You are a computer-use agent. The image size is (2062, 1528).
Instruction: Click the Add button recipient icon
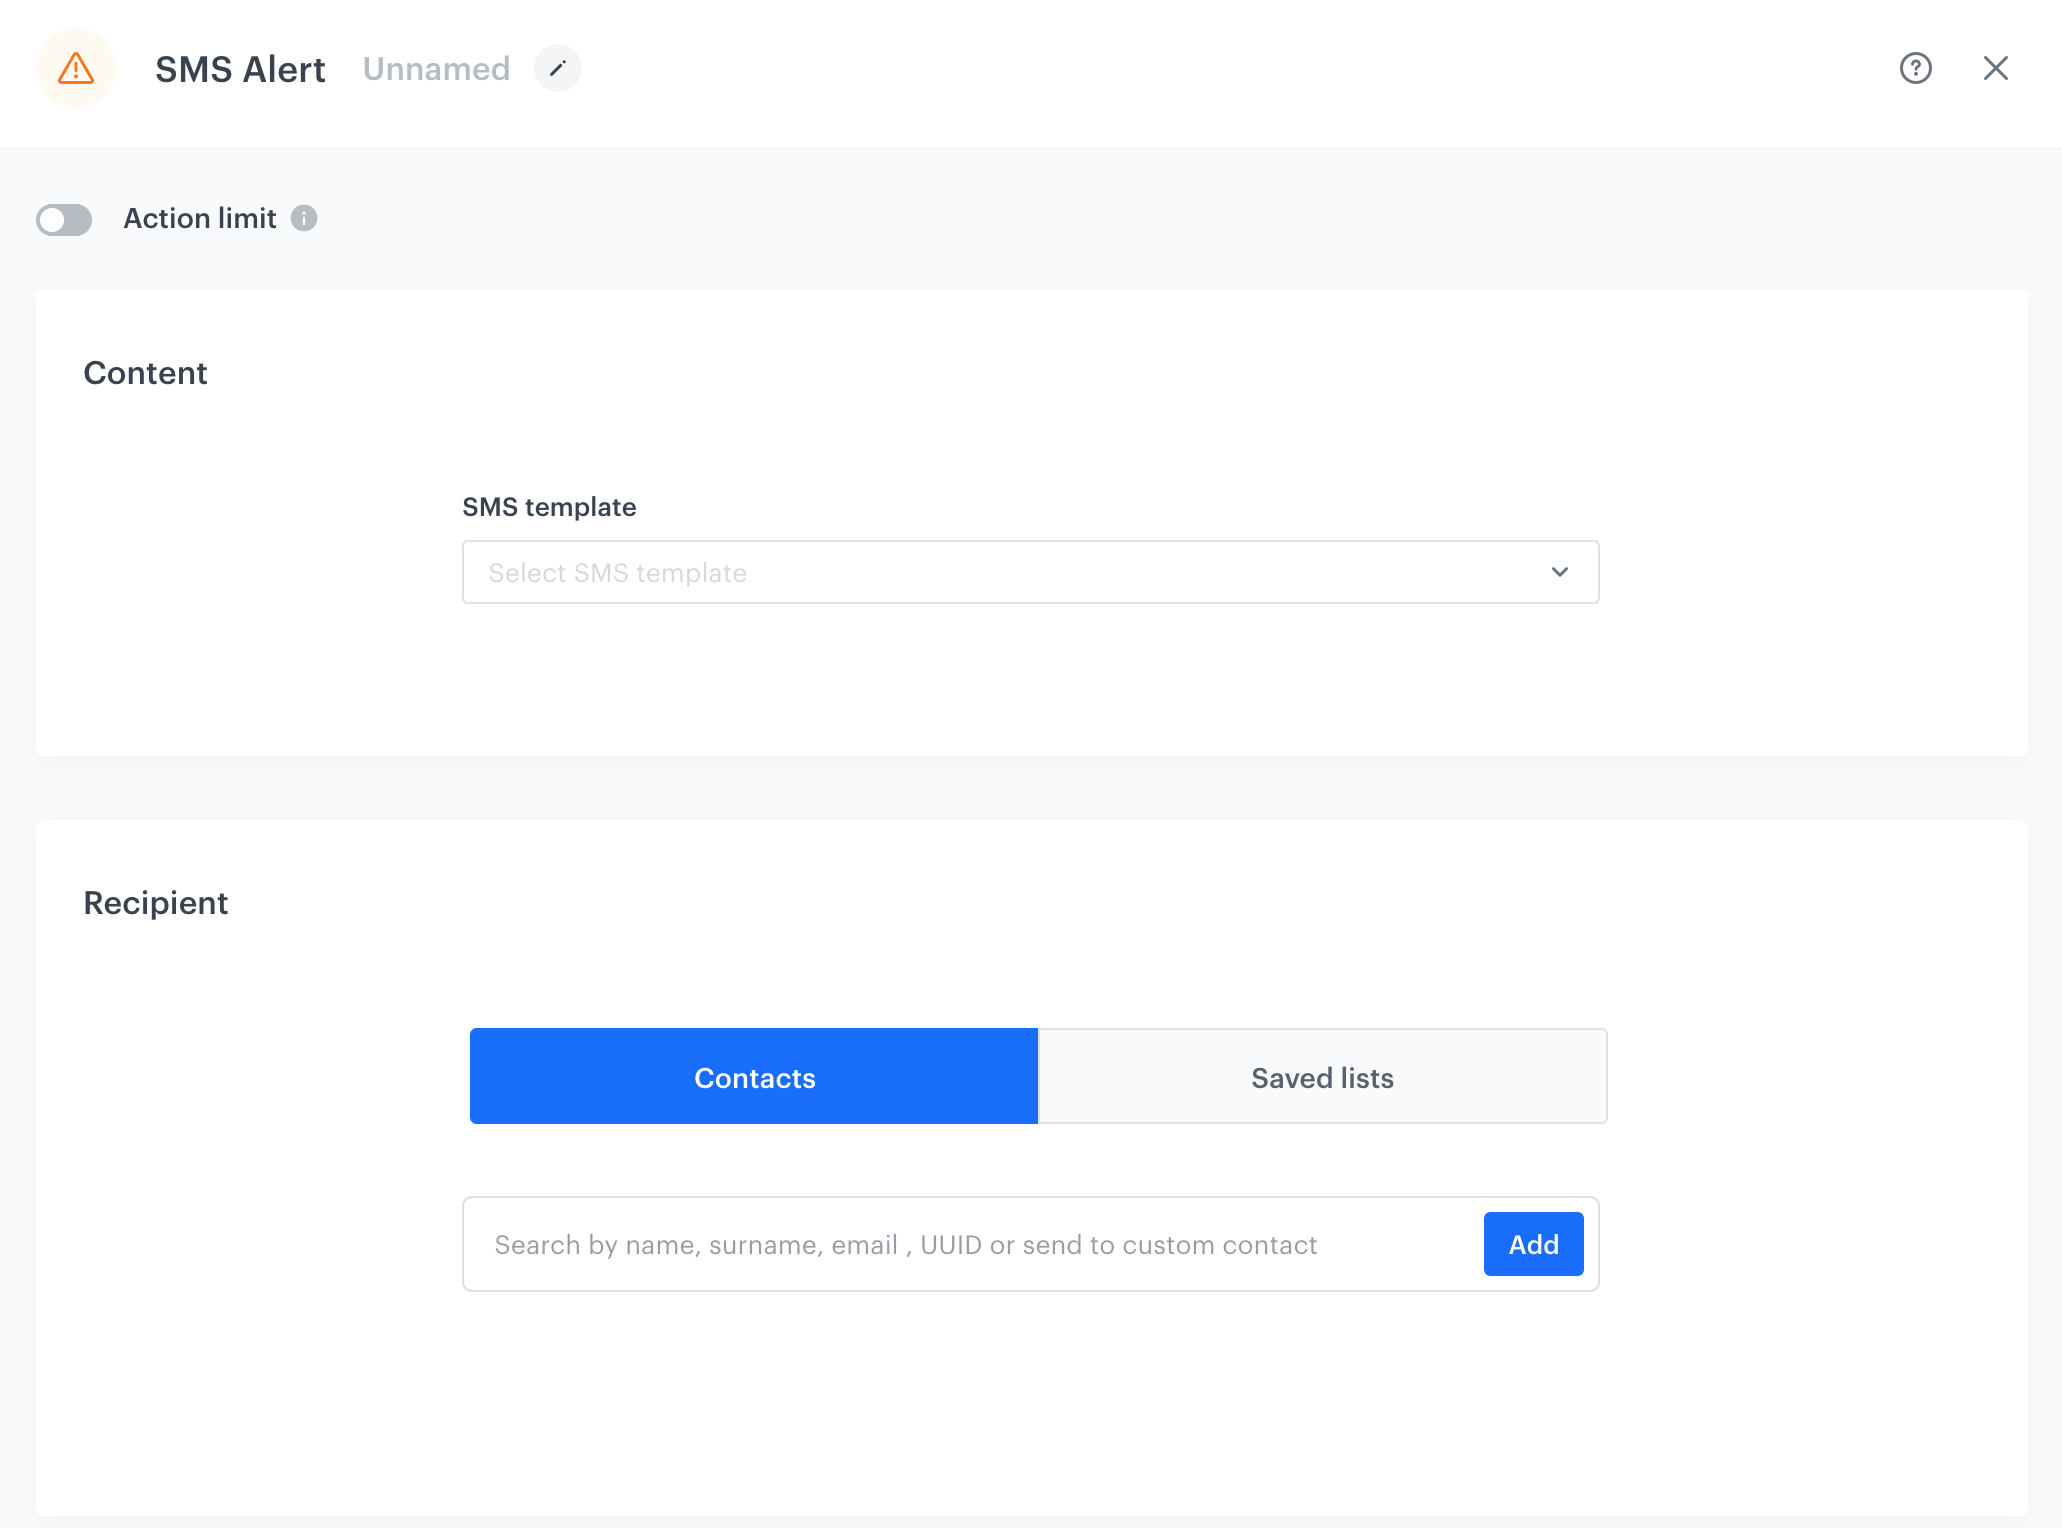coord(1532,1244)
